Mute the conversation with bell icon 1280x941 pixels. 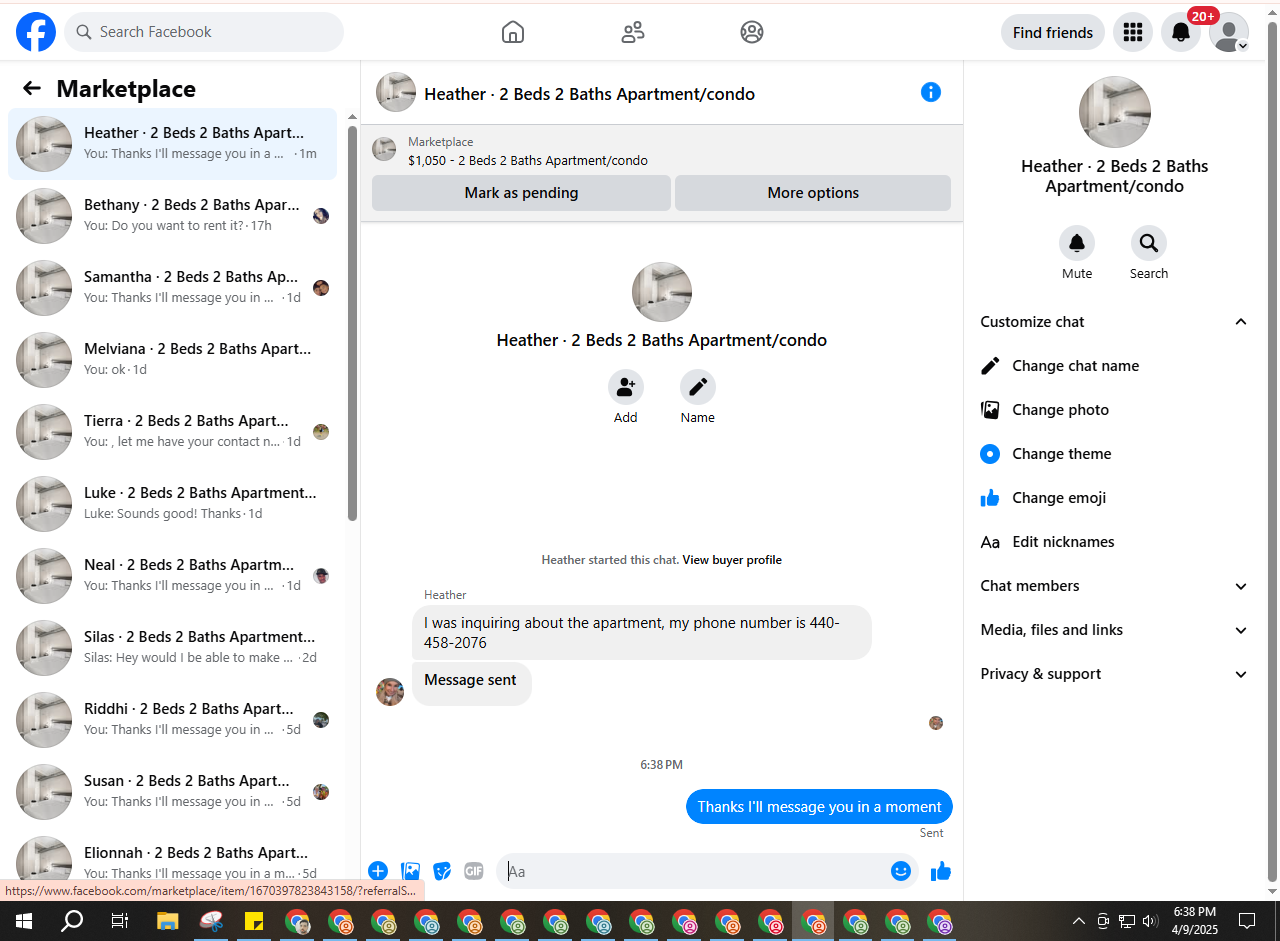tap(1077, 243)
